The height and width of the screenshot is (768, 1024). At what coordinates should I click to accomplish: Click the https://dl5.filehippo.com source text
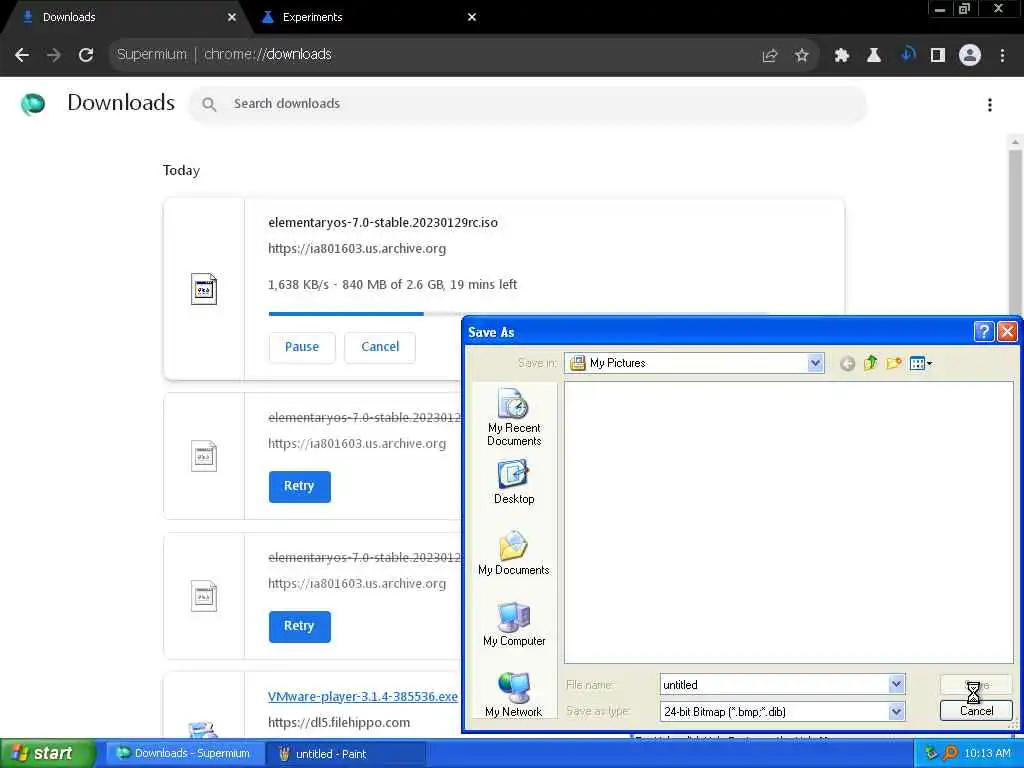click(339, 722)
